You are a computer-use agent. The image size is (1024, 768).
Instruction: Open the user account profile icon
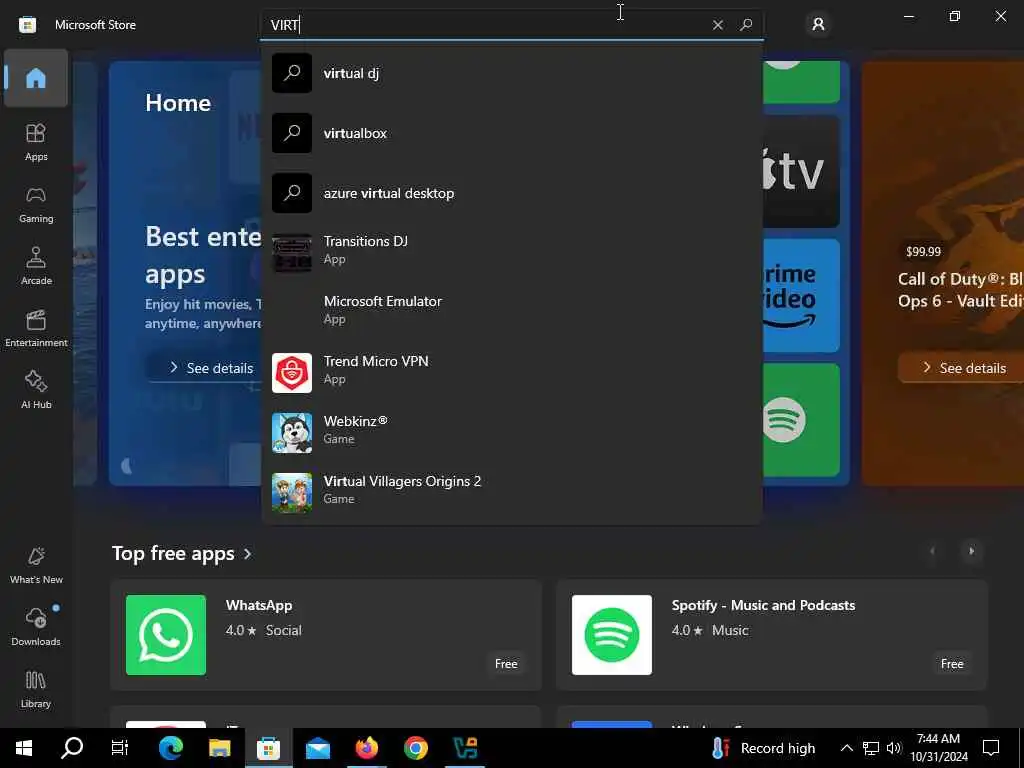[x=818, y=25]
